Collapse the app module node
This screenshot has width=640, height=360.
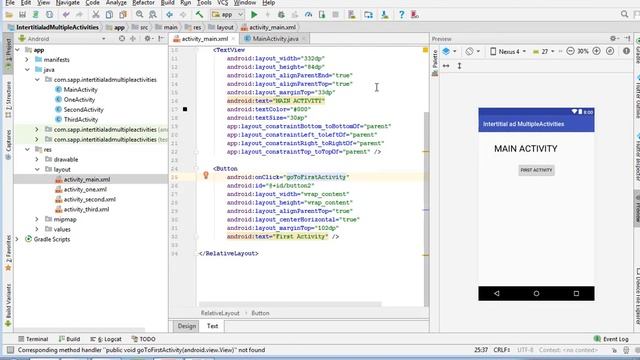click(x=18, y=50)
